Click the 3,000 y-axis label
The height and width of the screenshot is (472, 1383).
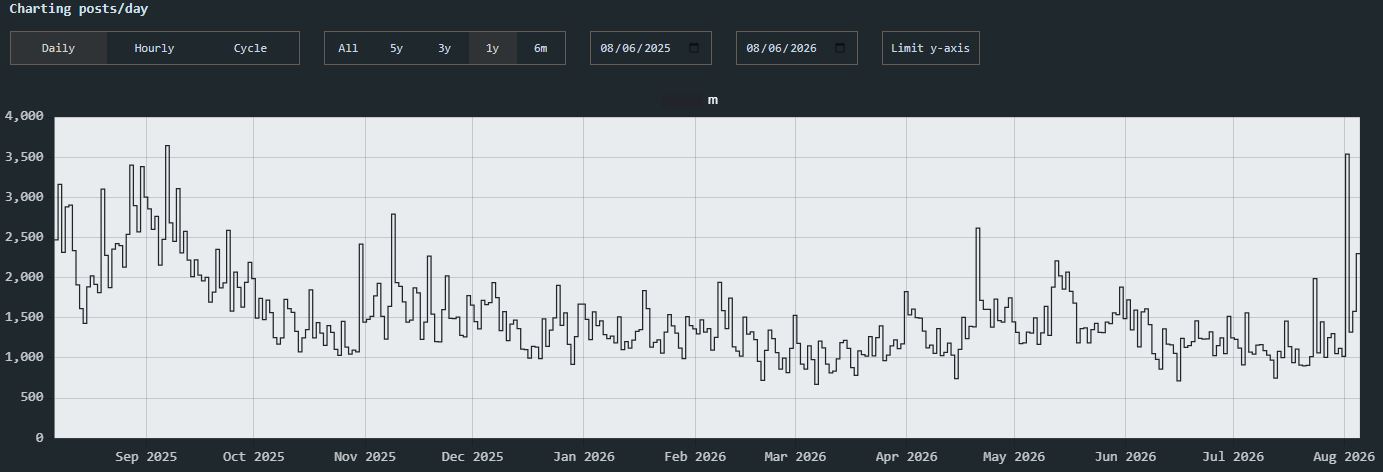pos(24,197)
